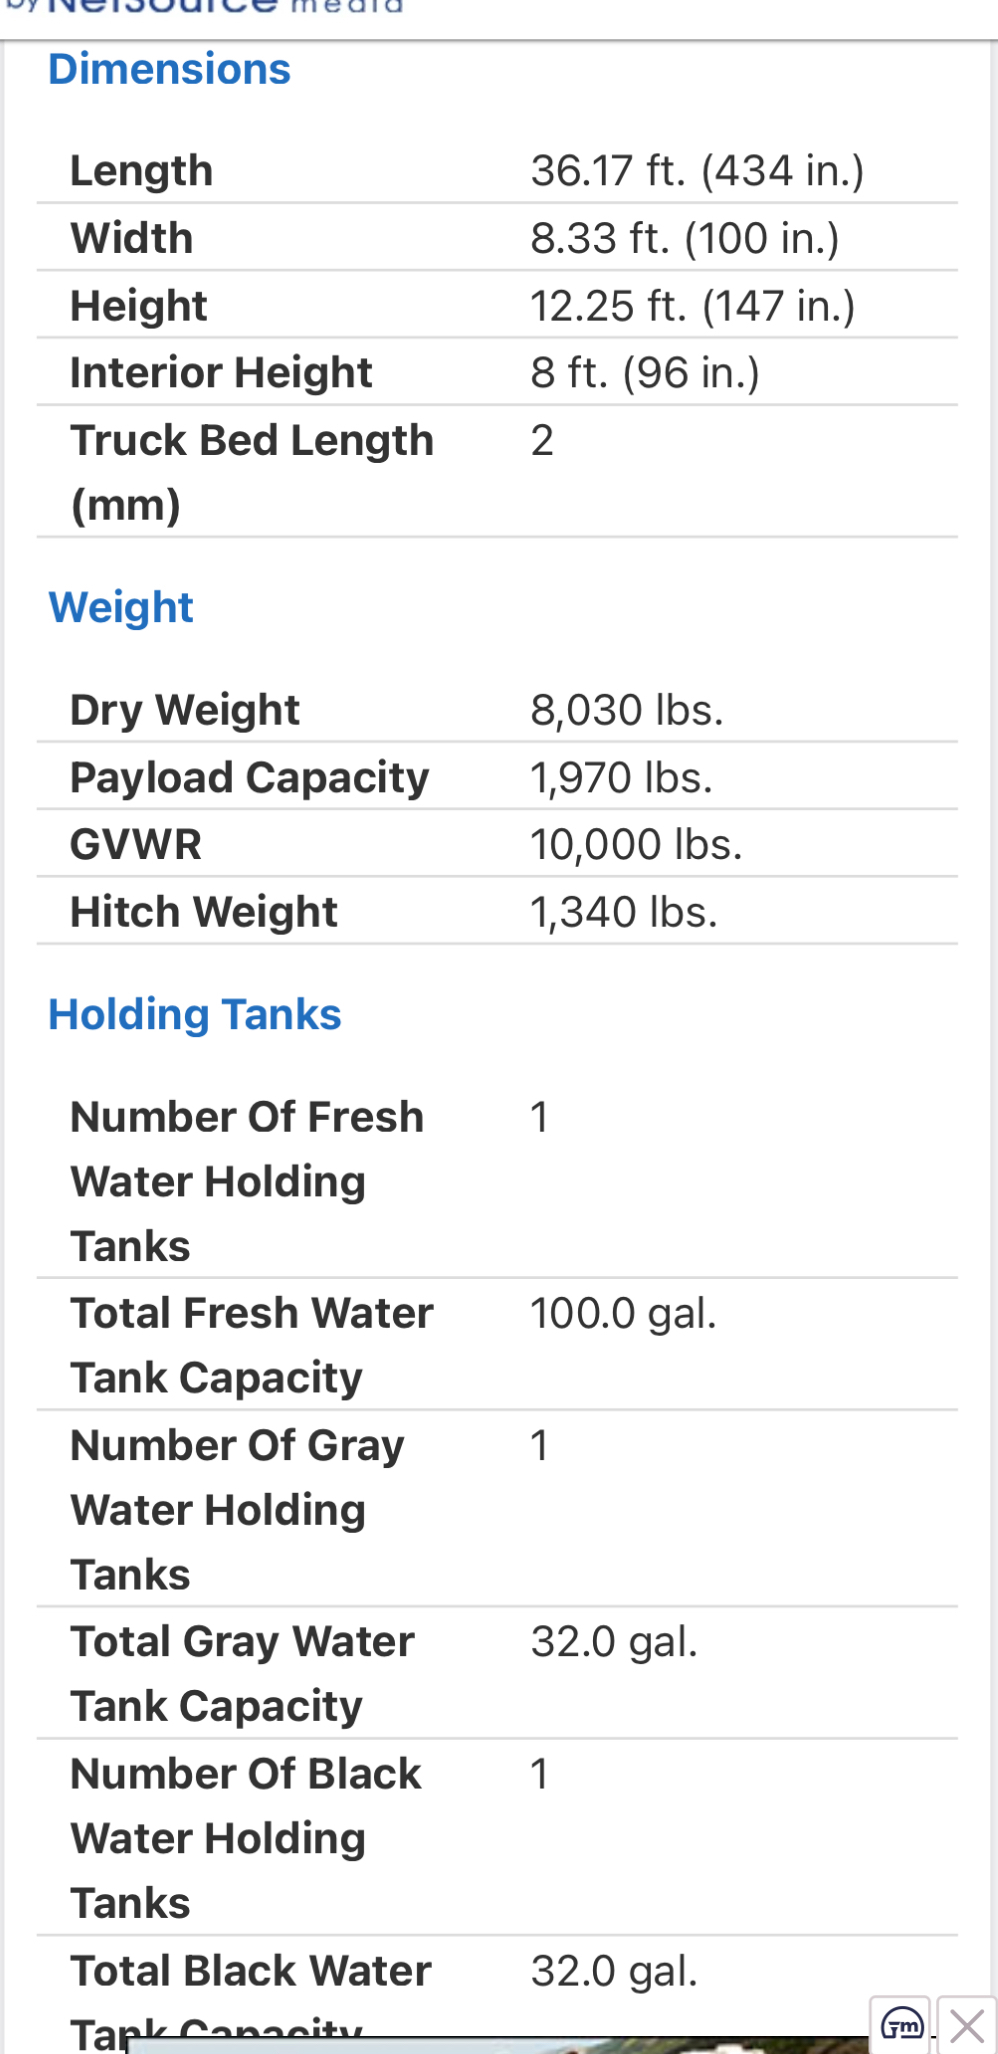
Task: Tap the Interior Height label
Action: point(221,372)
